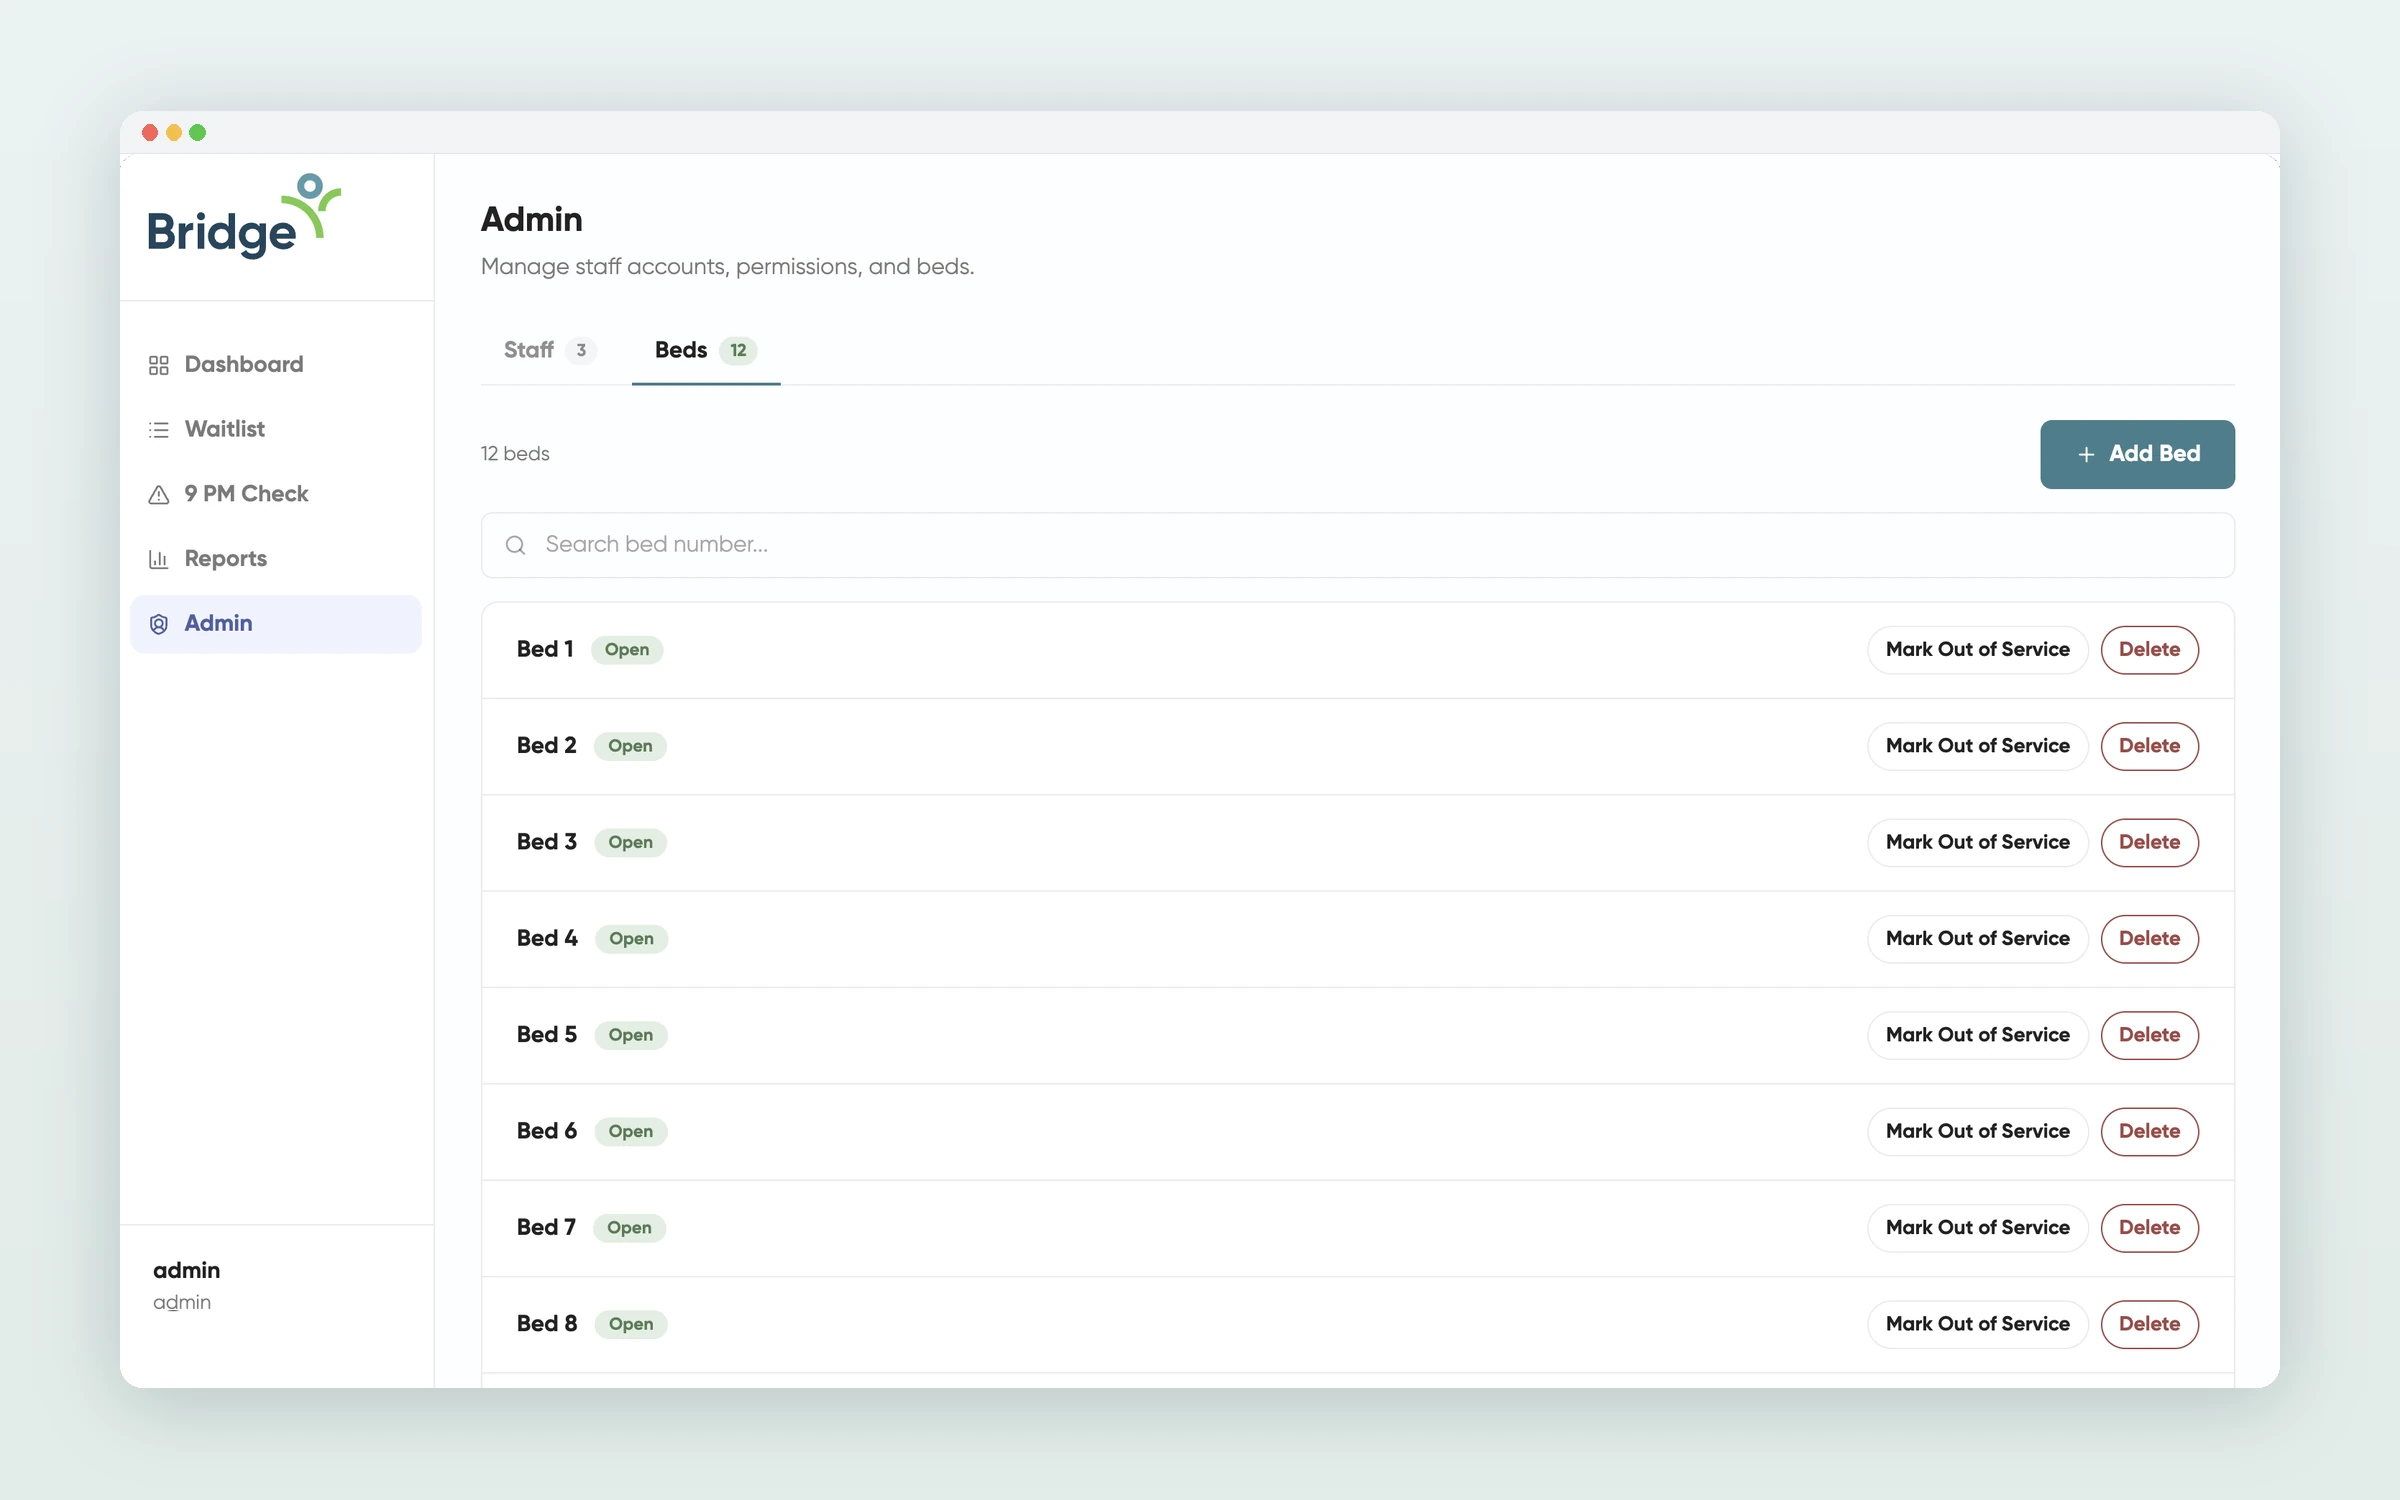Image resolution: width=2400 pixels, height=1500 pixels.
Task: Click the Reports bar chart icon
Action: [158, 559]
